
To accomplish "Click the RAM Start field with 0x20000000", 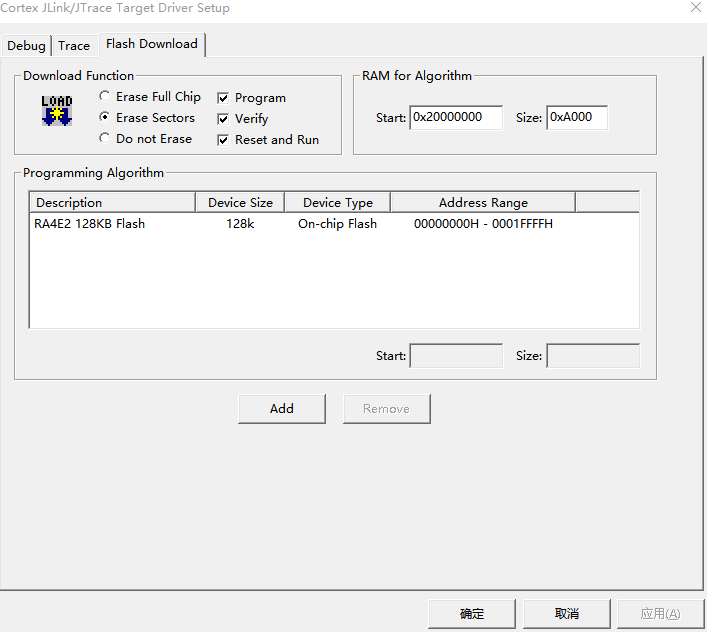I will pos(456,118).
